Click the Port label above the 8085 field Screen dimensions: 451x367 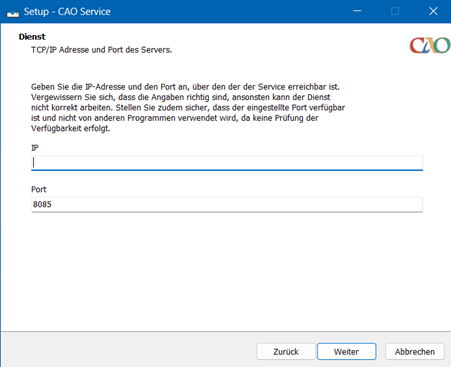[x=39, y=189]
